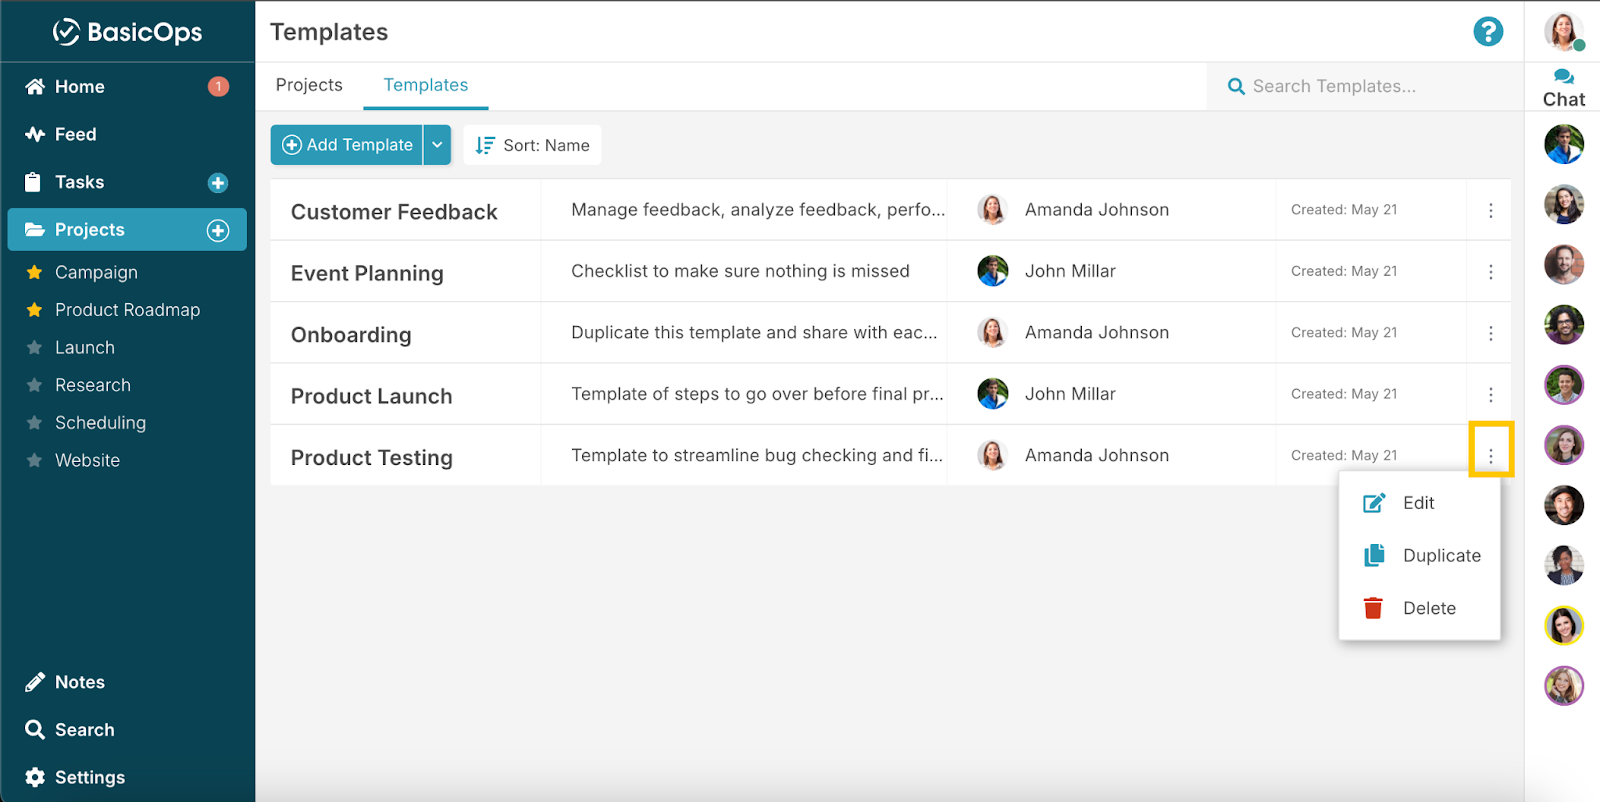Image resolution: width=1600 pixels, height=802 pixels.
Task: Click the BasicOps logo
Action: (x=127, y=32)
